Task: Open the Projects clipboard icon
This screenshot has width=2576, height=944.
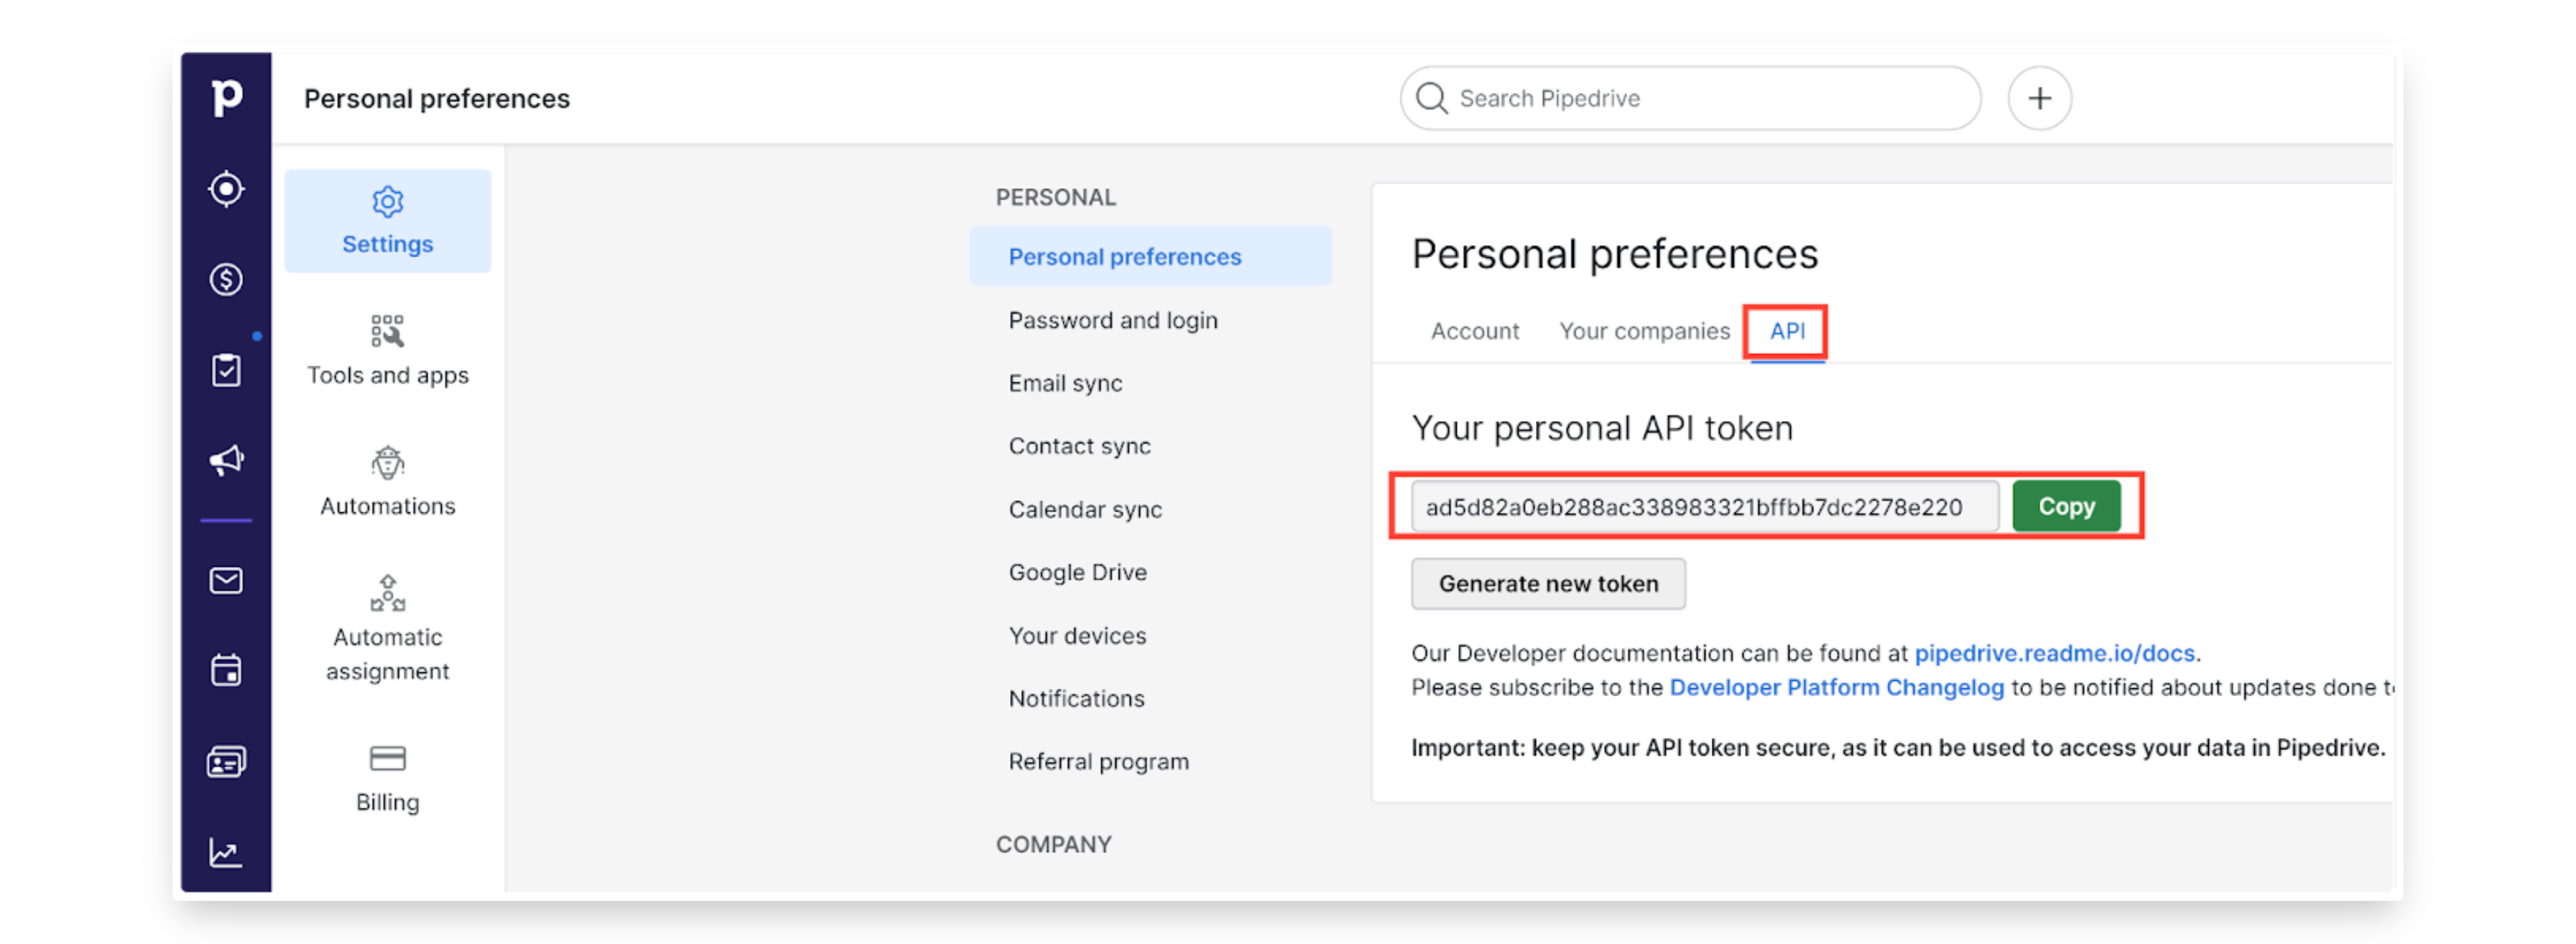Action: 227,369
